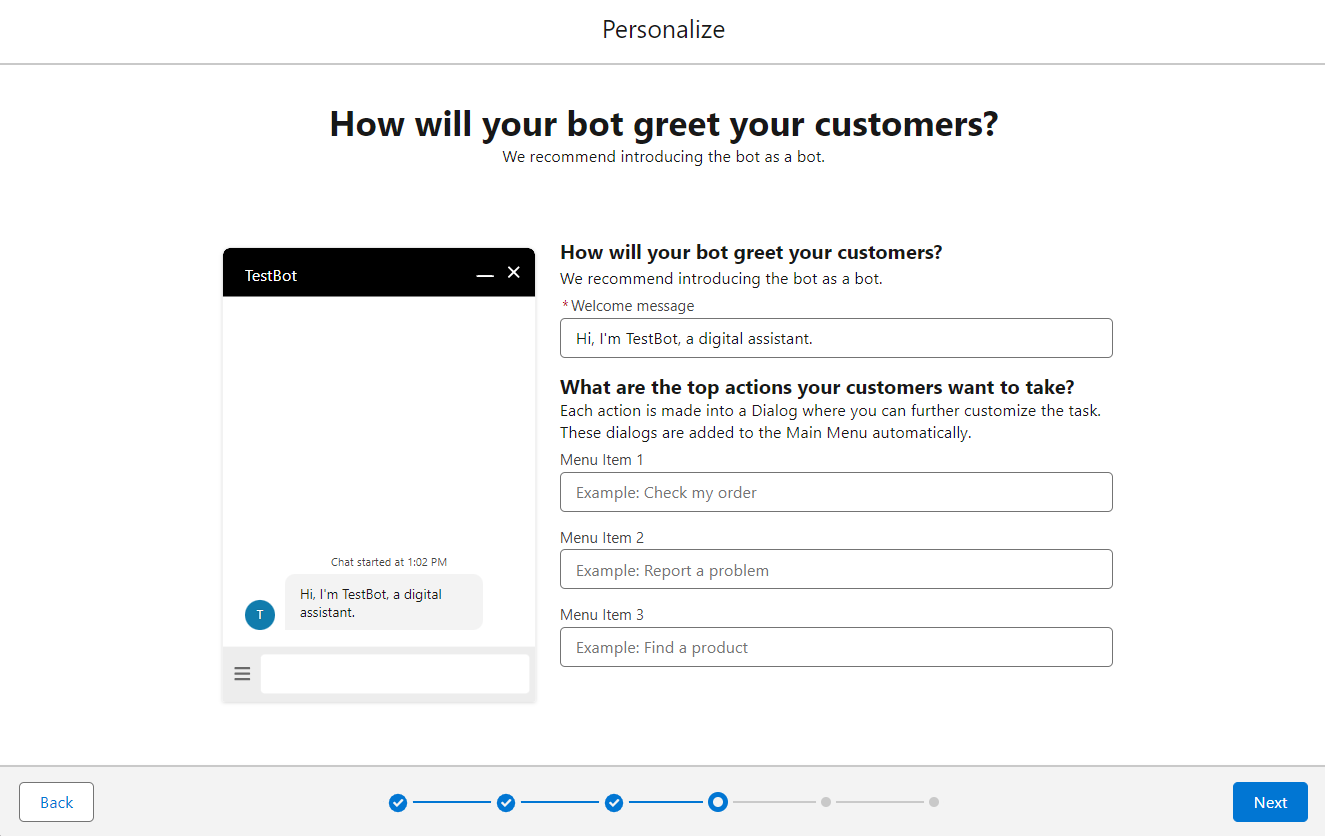
Task: Select the second completed progress step checkmark
Action: pyautogui.click(x=506, y=802)
